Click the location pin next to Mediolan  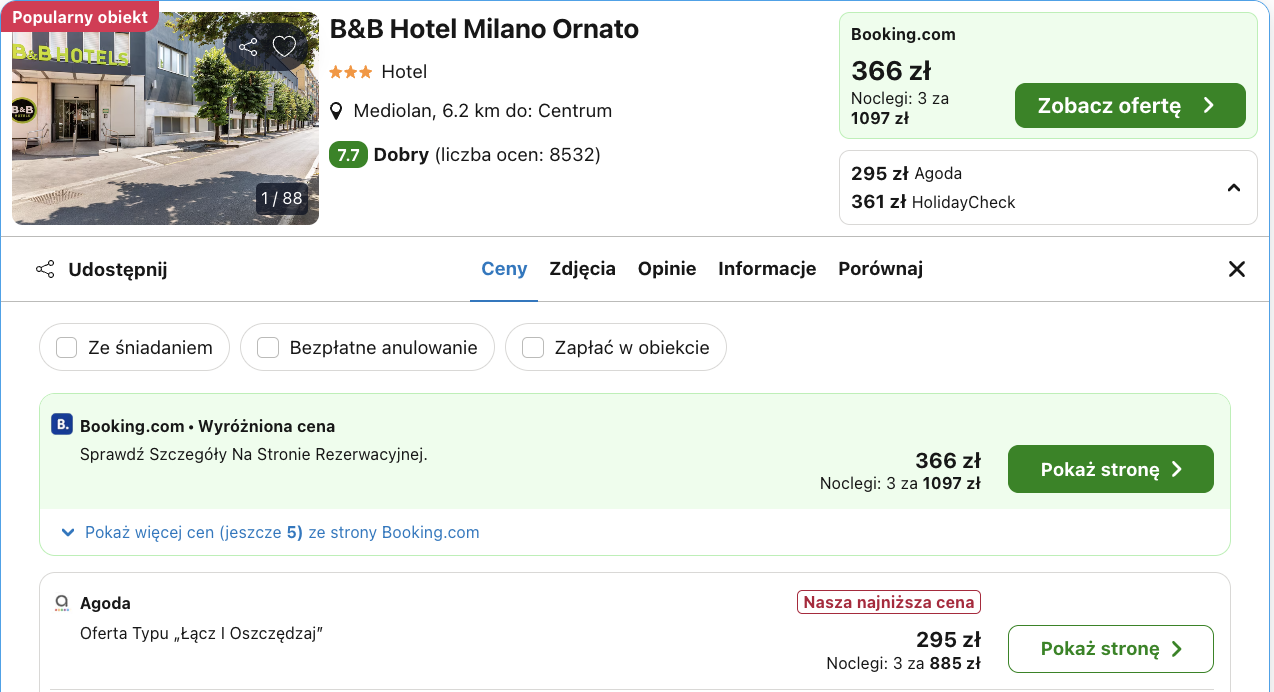pyautogui.click(x=336, y=110)
